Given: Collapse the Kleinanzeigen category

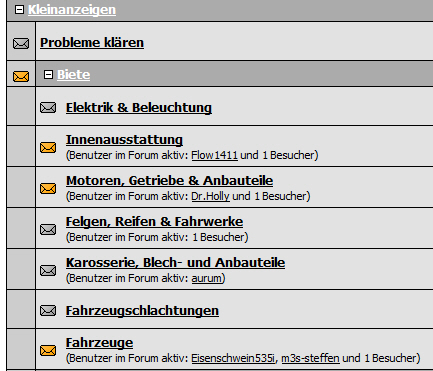Looking at the screenshot, I should click(20, 9).
